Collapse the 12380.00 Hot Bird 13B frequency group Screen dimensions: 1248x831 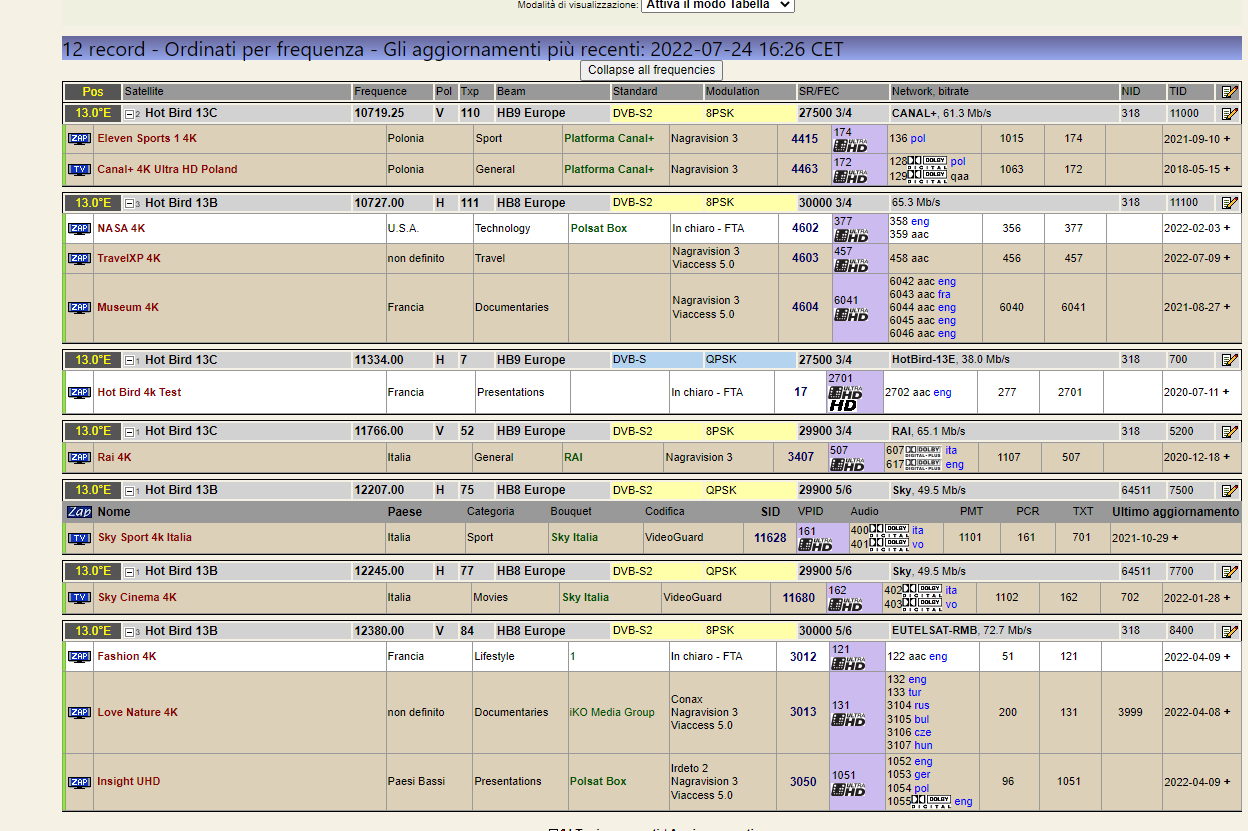coord(130,632)
